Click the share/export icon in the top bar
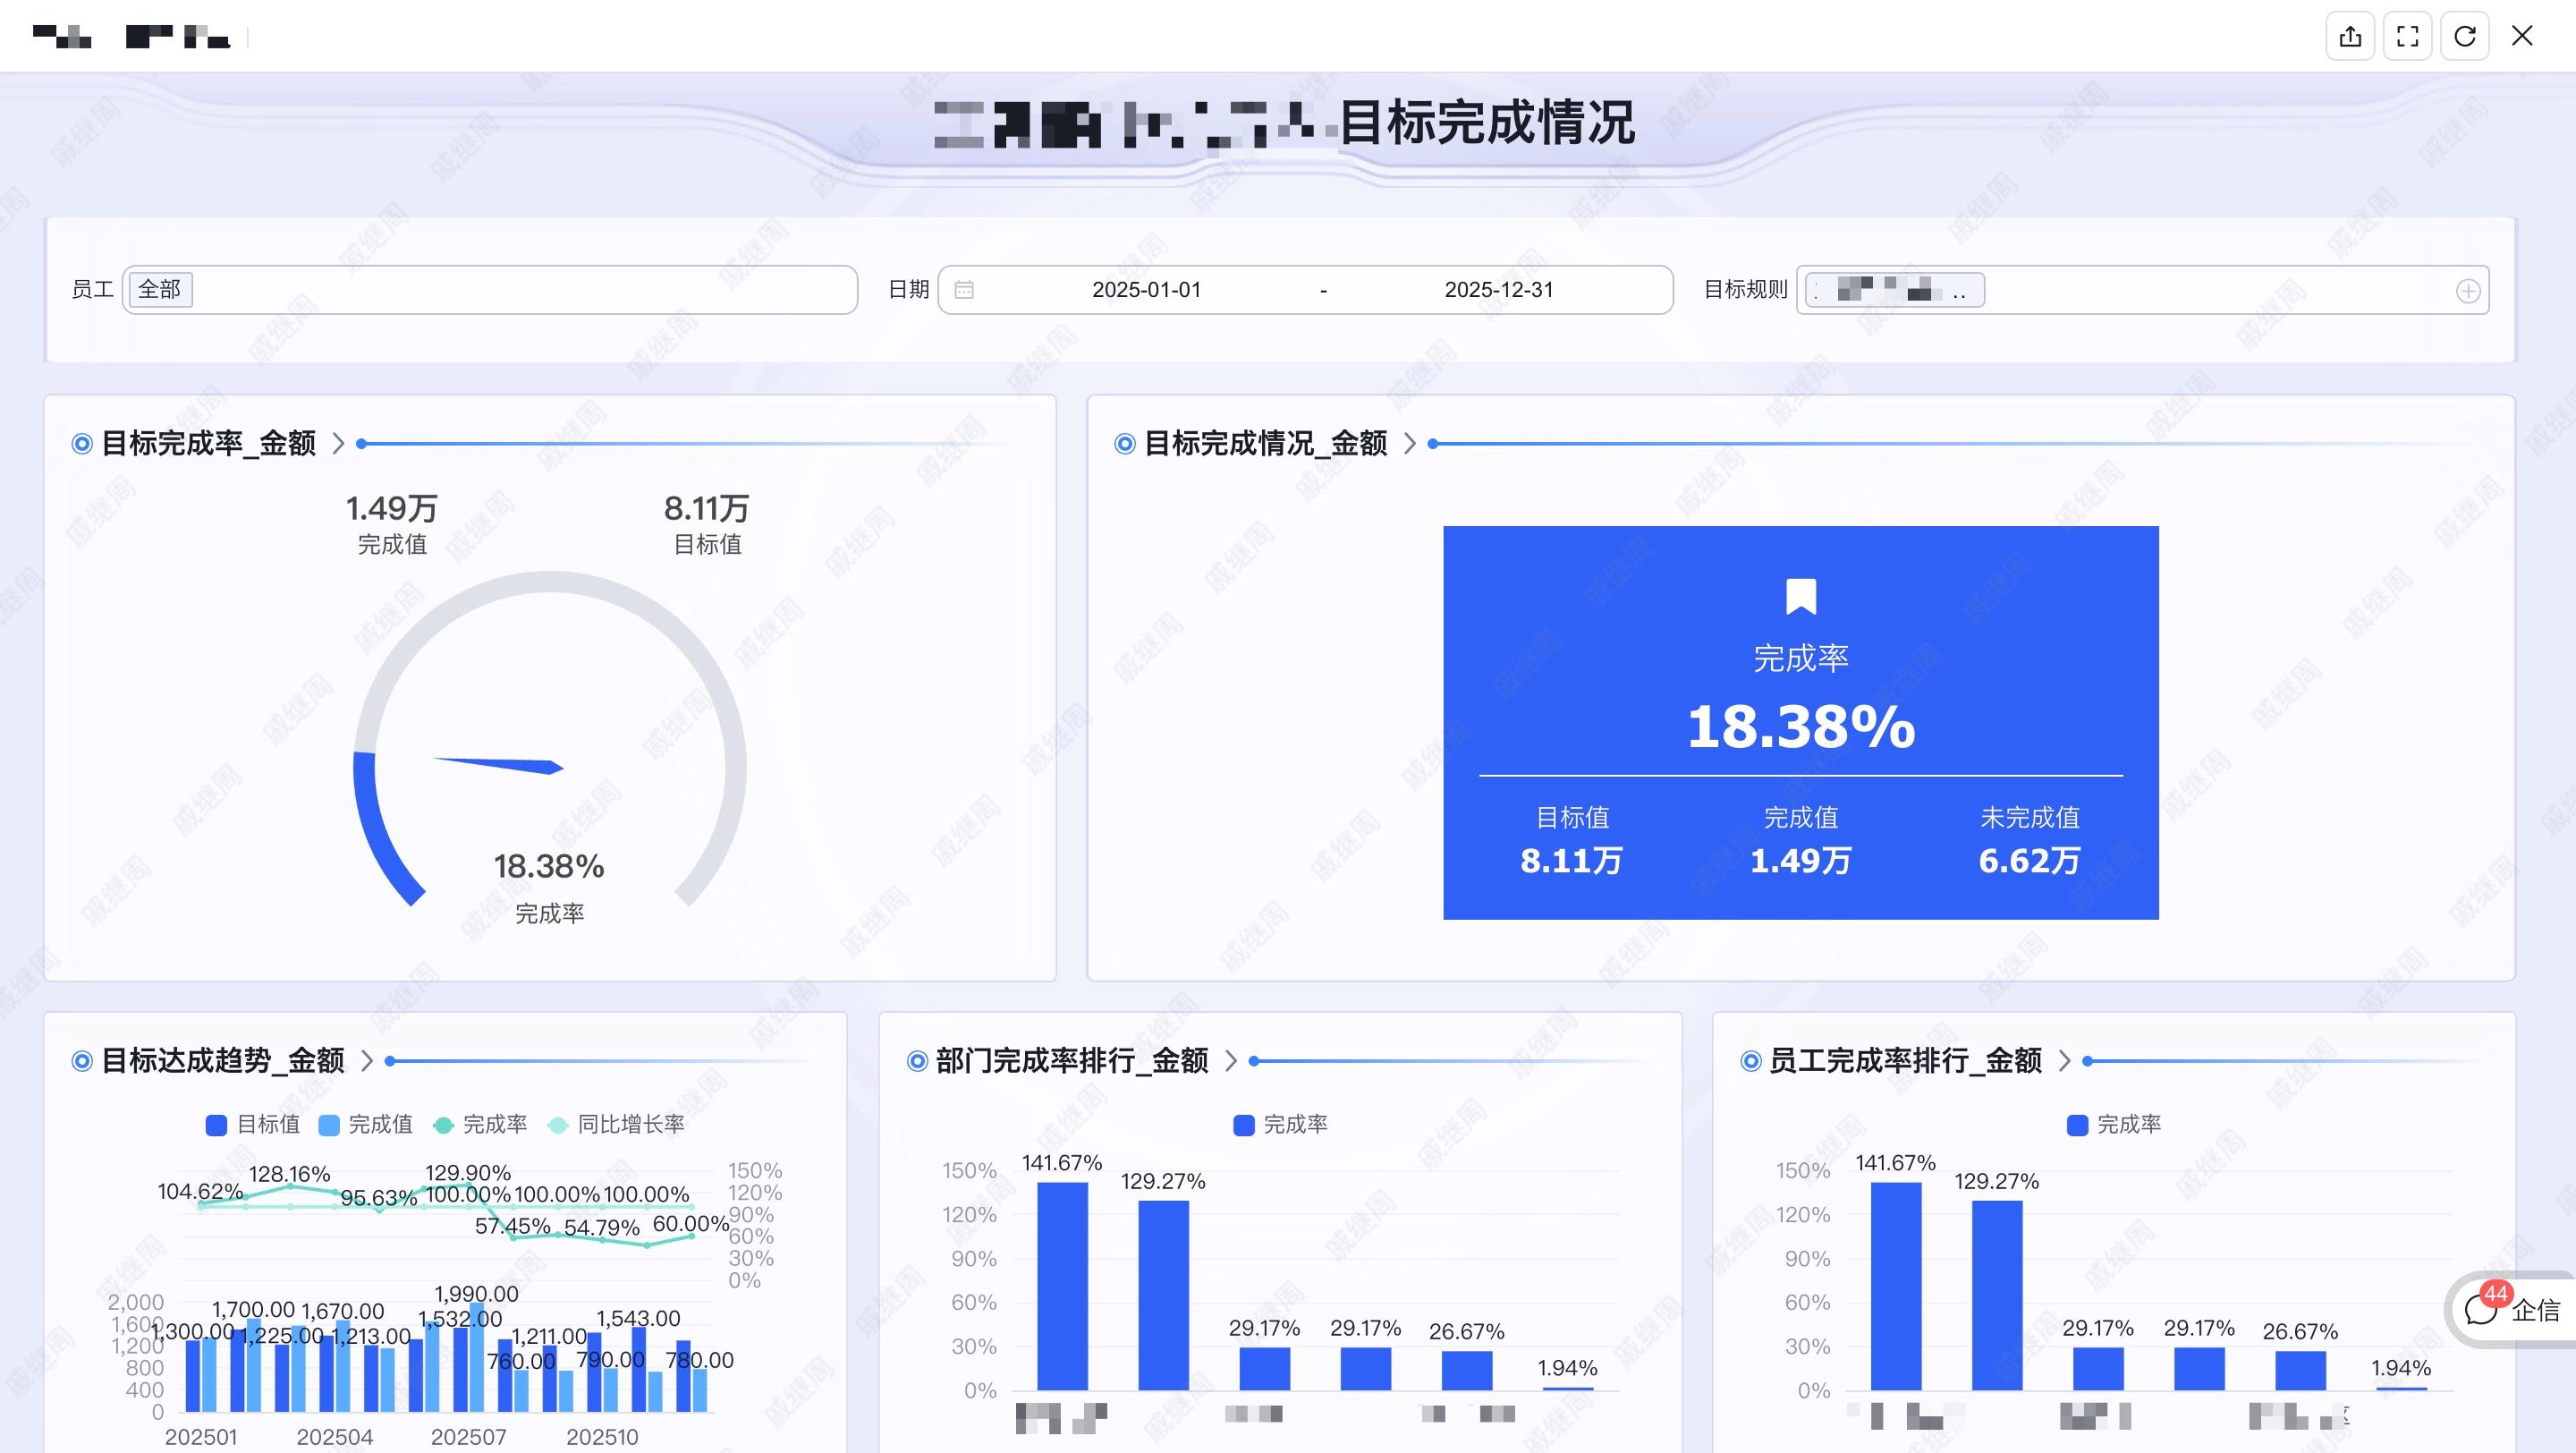The height and width of the screenshot is (1453, 2576). pyautogui.click(x=2350, y=37)
